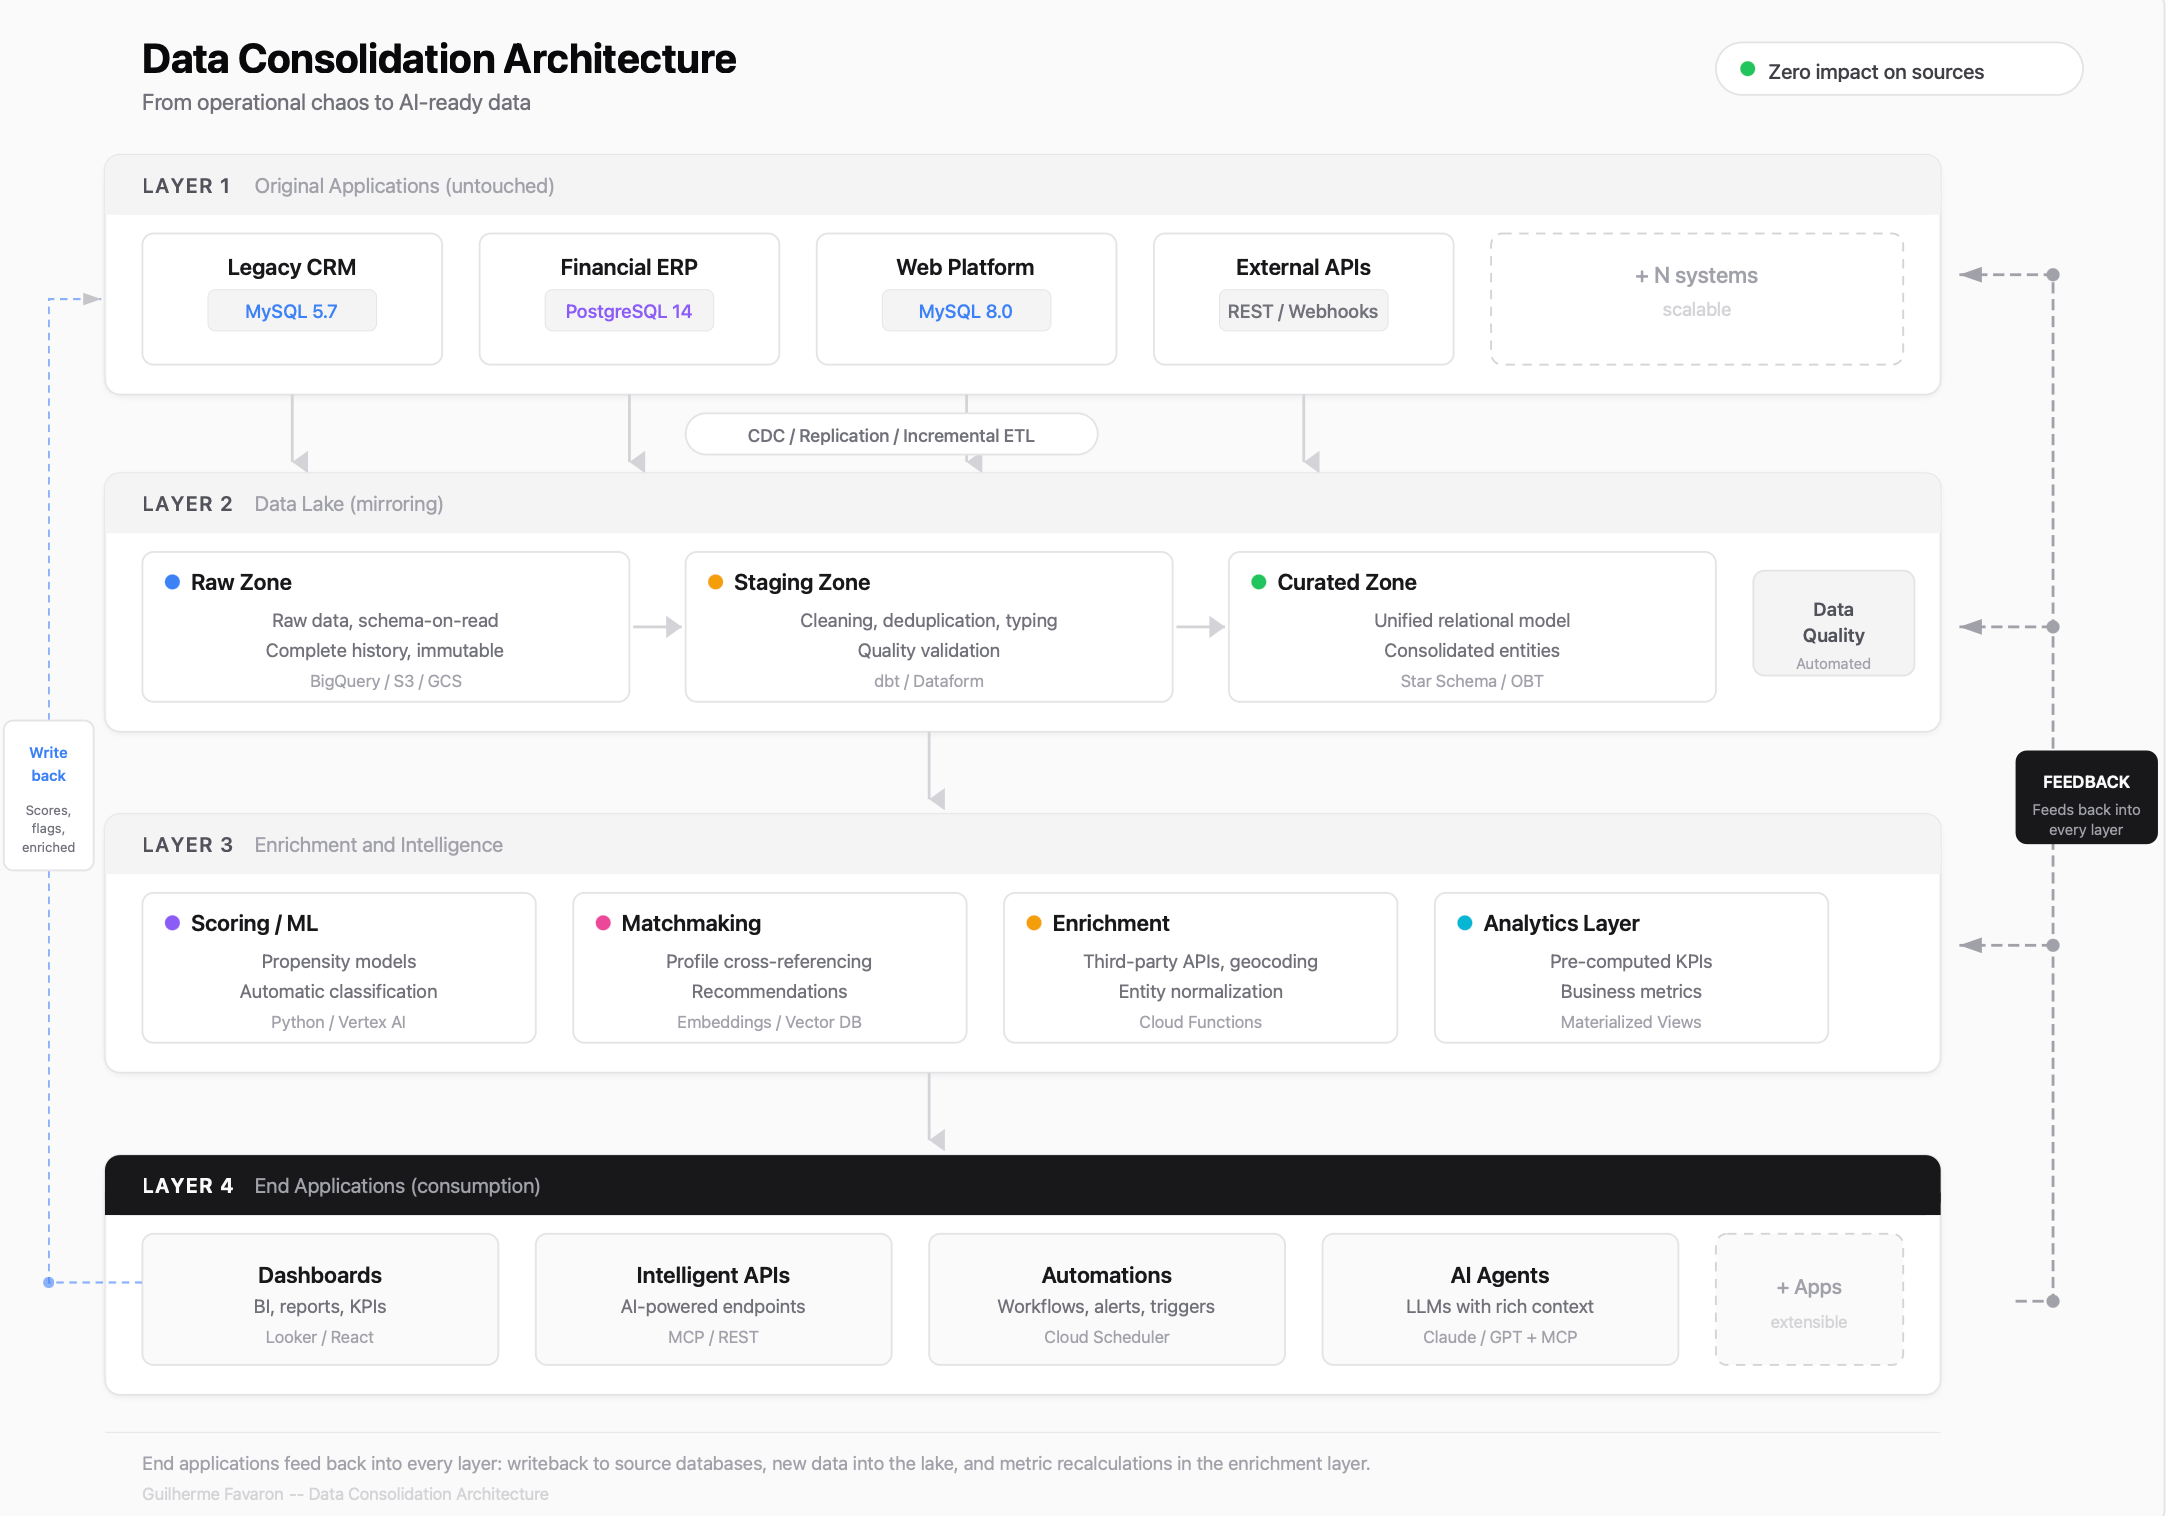
Task: Click the 'Materialized Views' text
Action: tap(1631, 1022)
